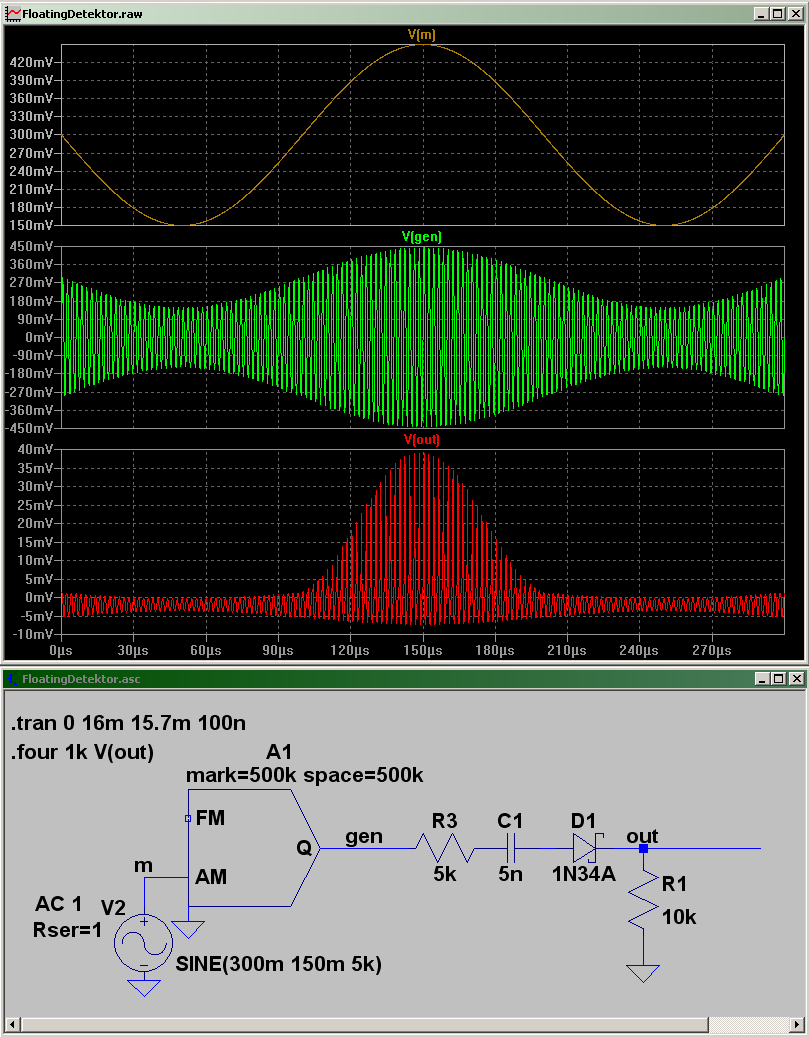Image resolution: width=809 pixels, height=1037 pixels.
Task: Click the .four 1k V(out) directive
Action: point(83,753)
